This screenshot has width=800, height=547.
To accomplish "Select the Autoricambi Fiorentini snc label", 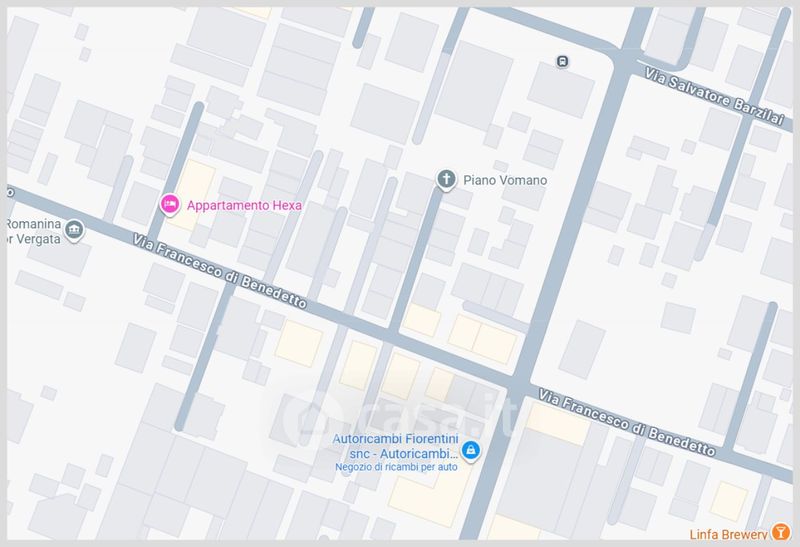I will click(x=395, y=446).
